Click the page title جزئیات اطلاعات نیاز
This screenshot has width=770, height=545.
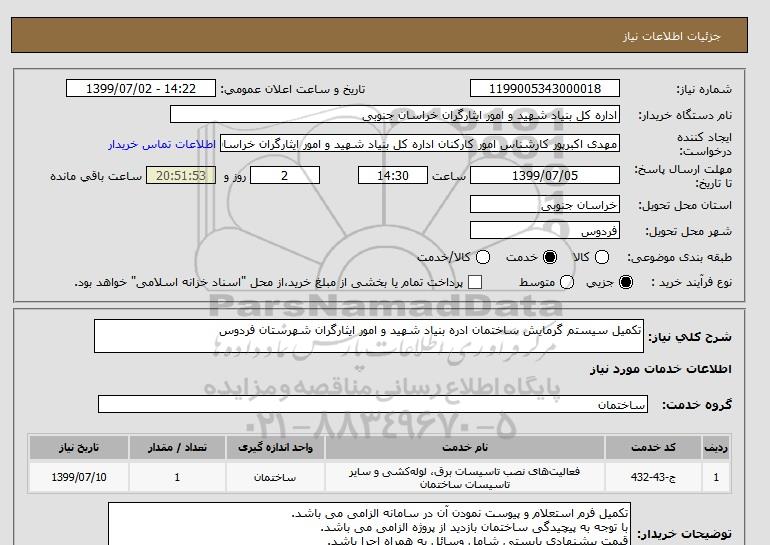(x=671, y=36)
